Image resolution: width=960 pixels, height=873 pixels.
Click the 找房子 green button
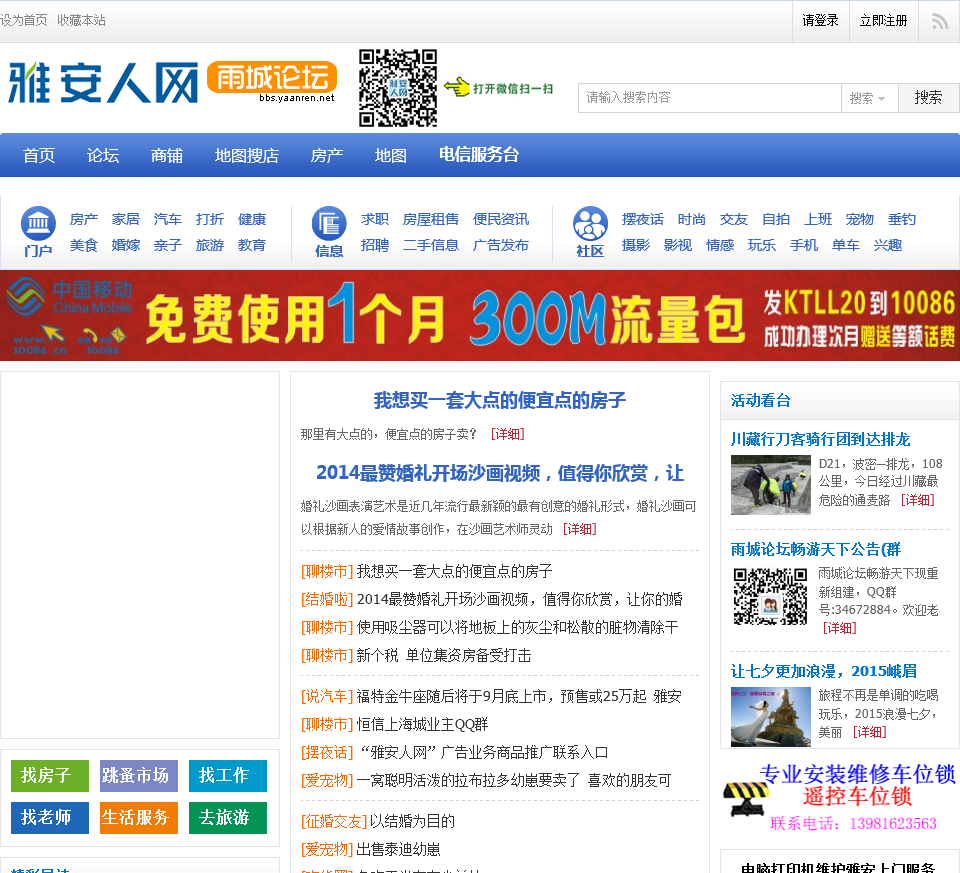click(50, 776)
